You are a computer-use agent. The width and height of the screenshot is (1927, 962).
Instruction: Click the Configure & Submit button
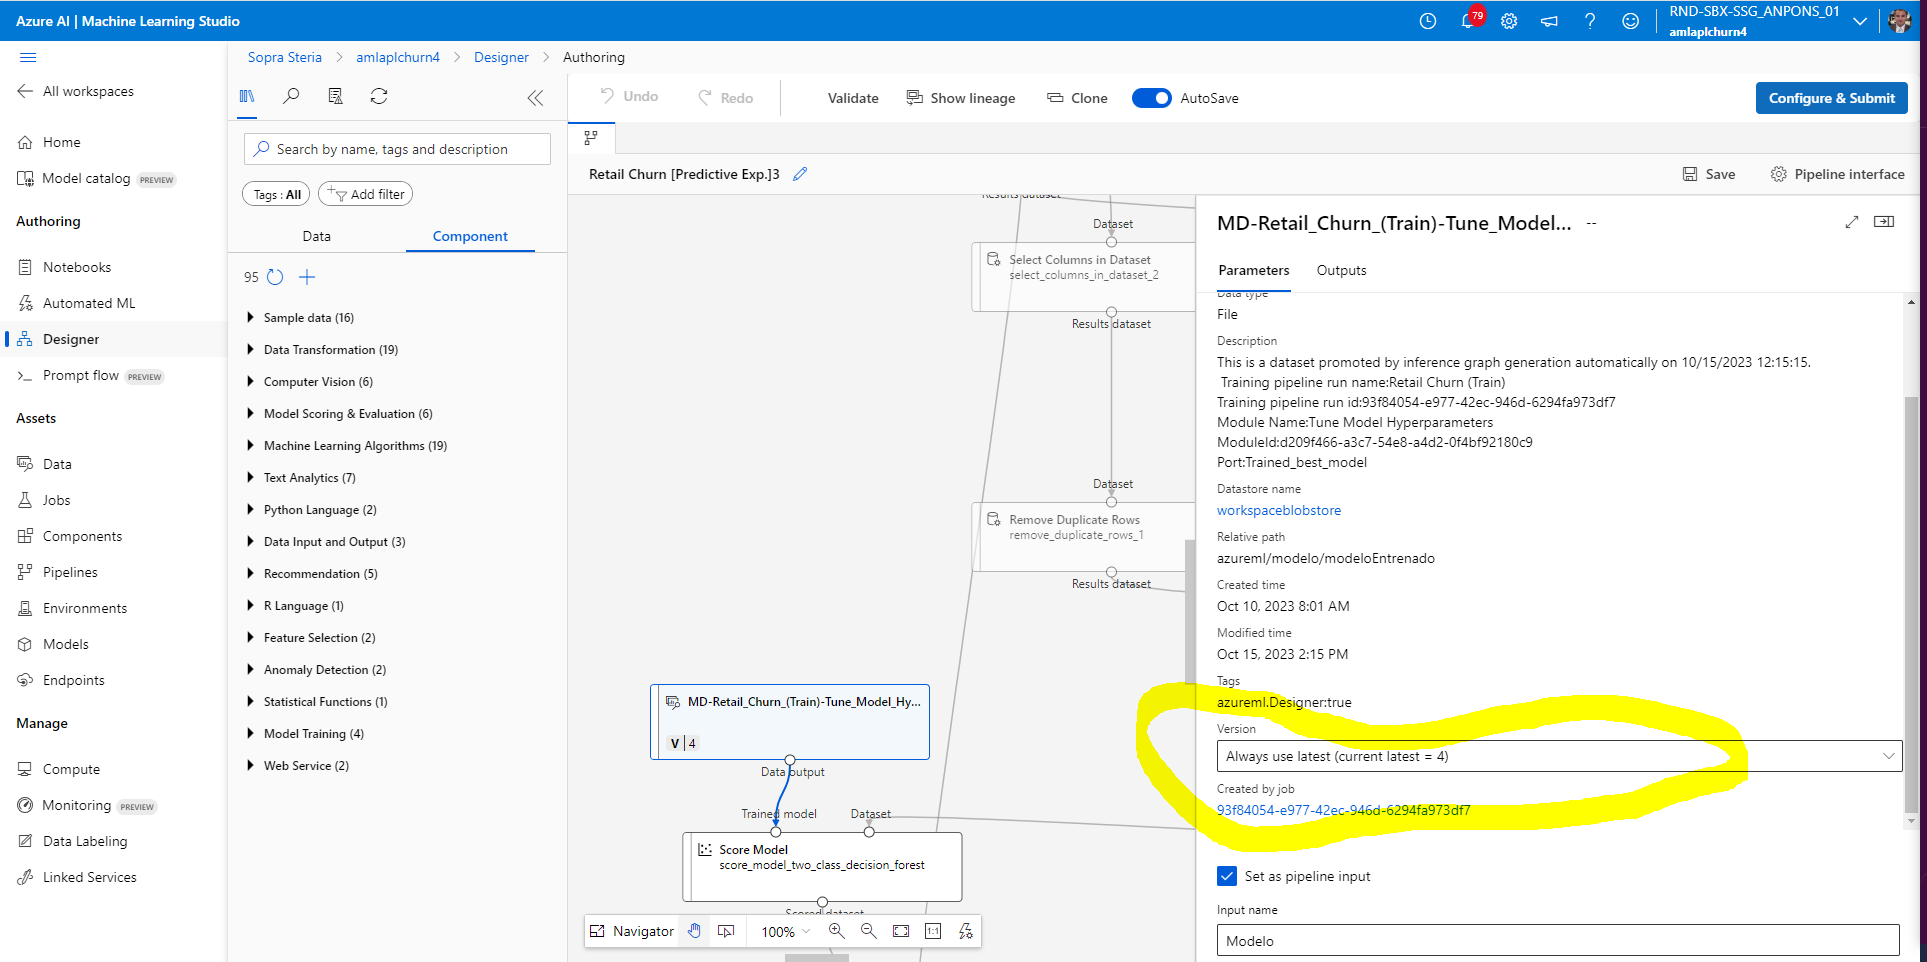pyautogui.click(x=1831, y=97)
